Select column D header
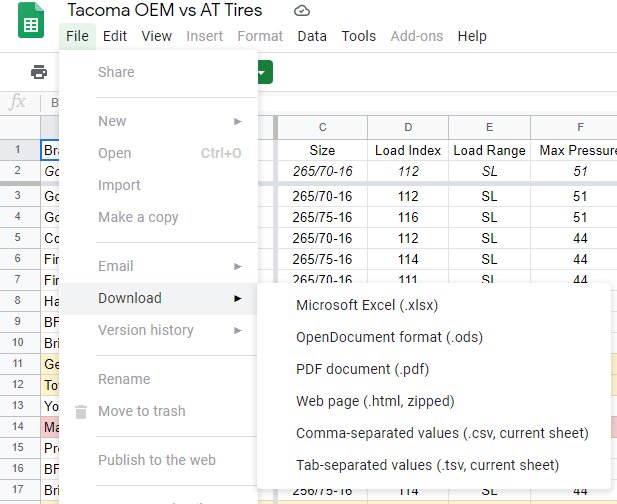Screen dimensions: 617x504 click(x=408, y=127)
